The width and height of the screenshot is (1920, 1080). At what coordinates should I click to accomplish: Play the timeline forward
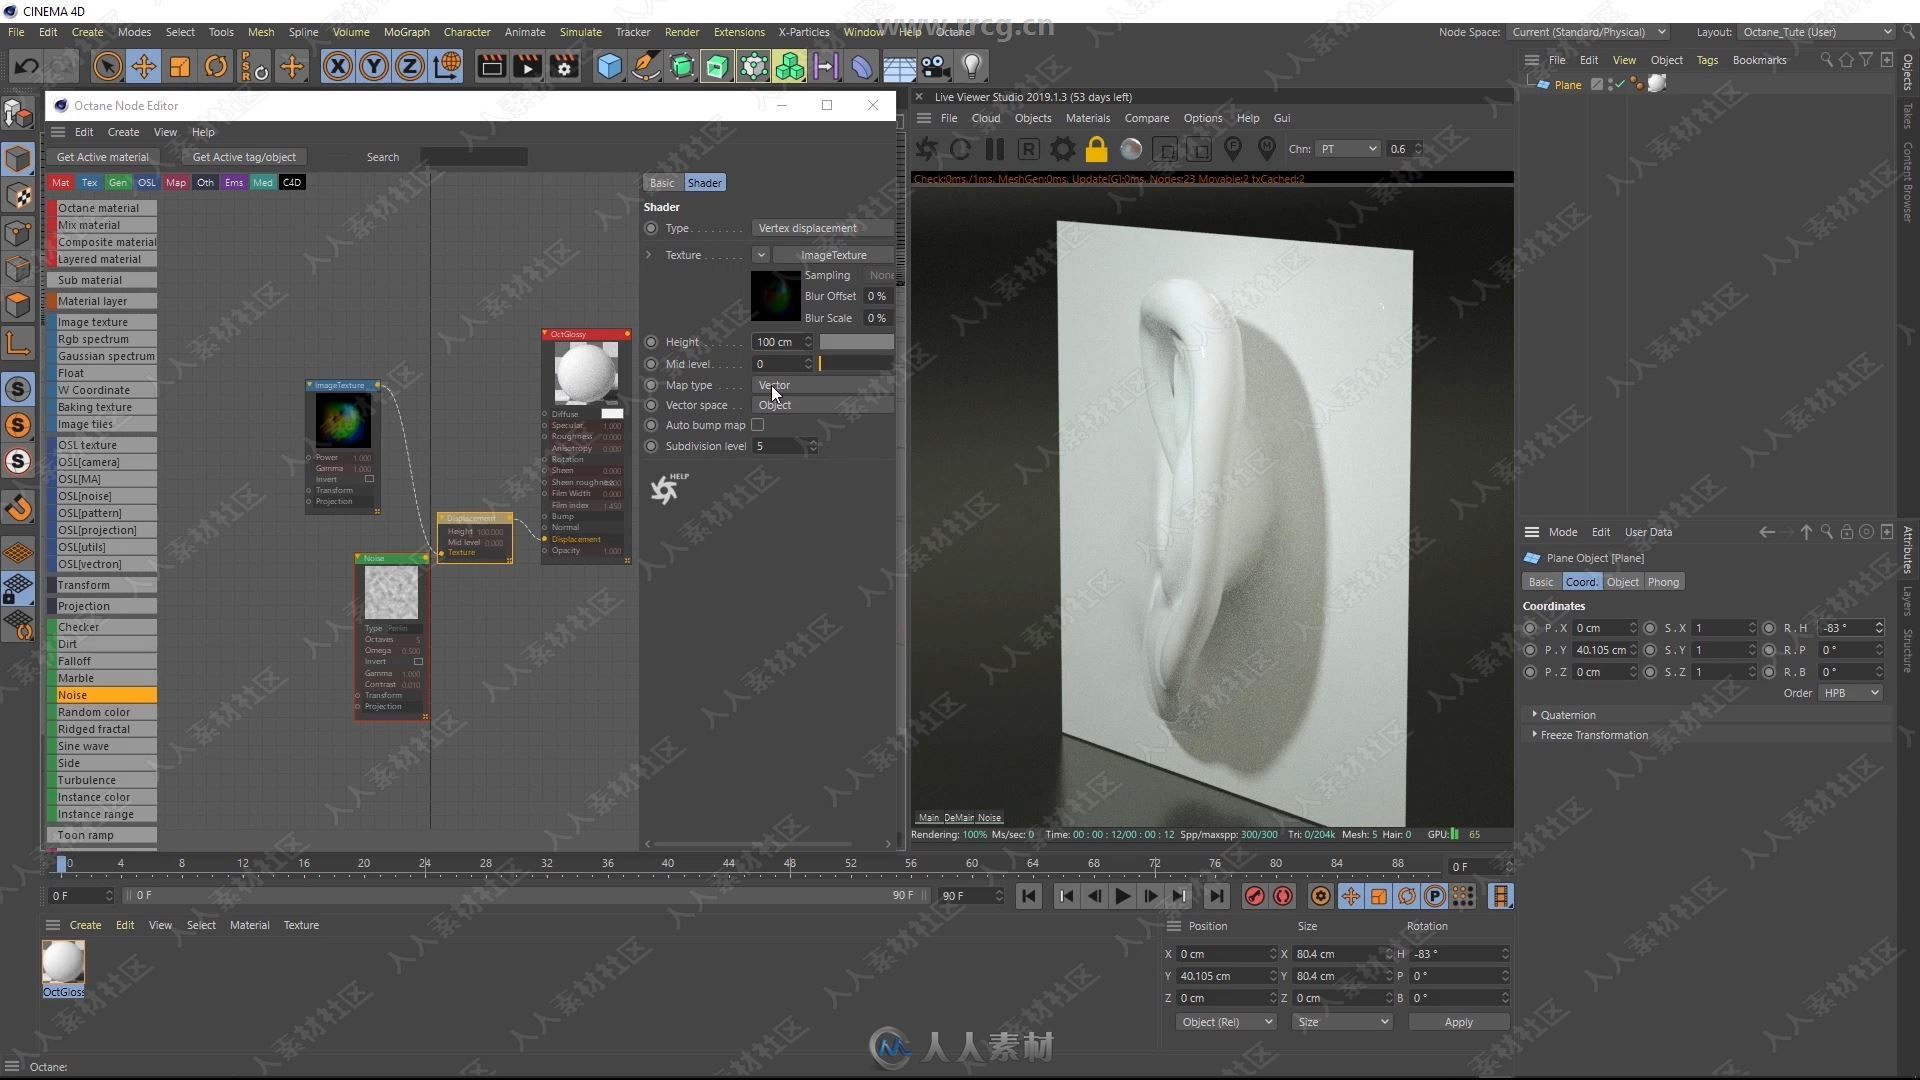click(1122, 896)
